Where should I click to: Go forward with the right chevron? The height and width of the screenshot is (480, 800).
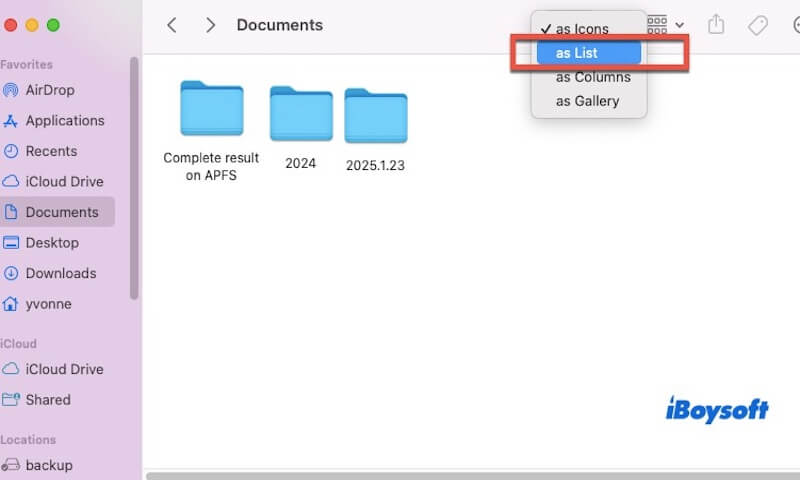coord(210,25)
